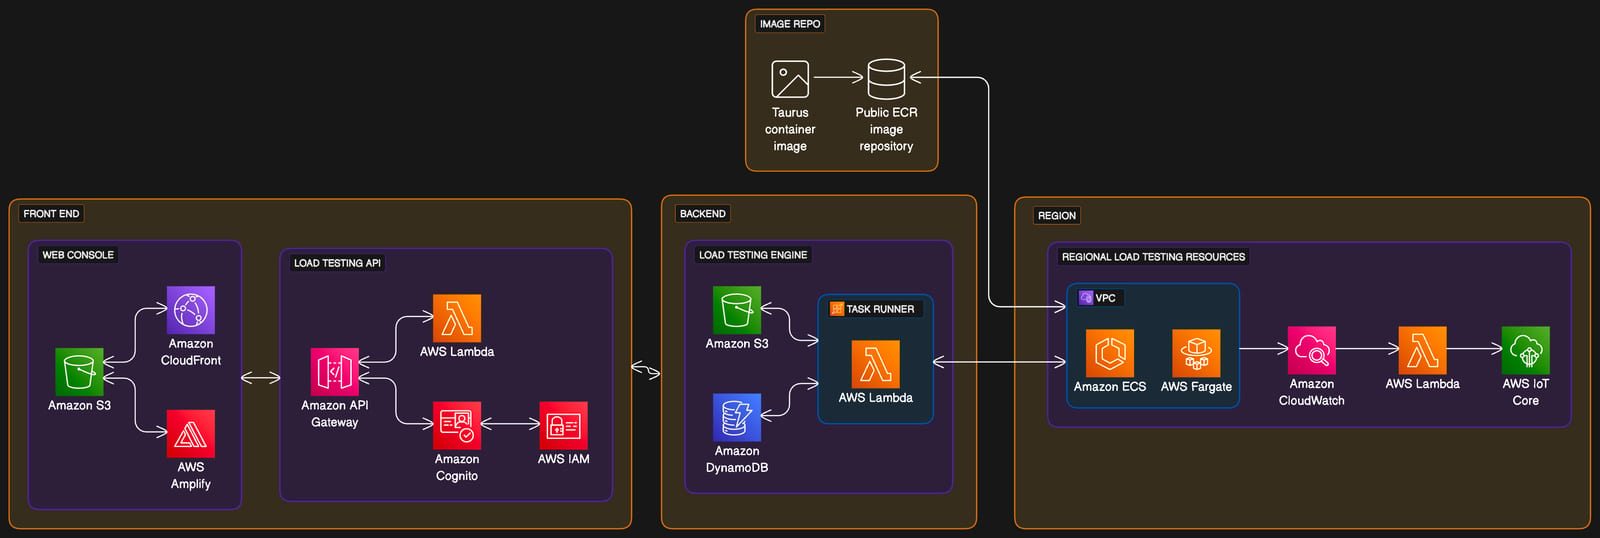The height and width of the screenshot is (538, 1600).
Task: Click the Amazon ECS icon
Action: point(1110,353)
